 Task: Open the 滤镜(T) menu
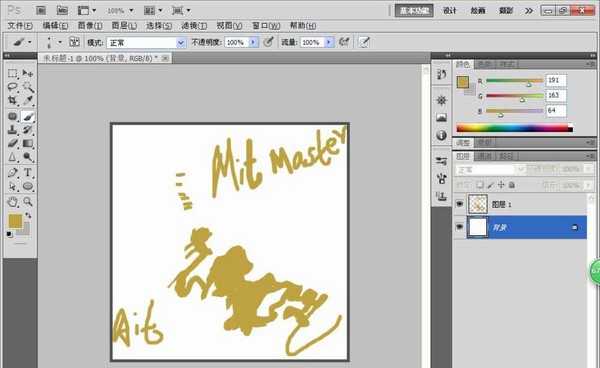[194, 26]
